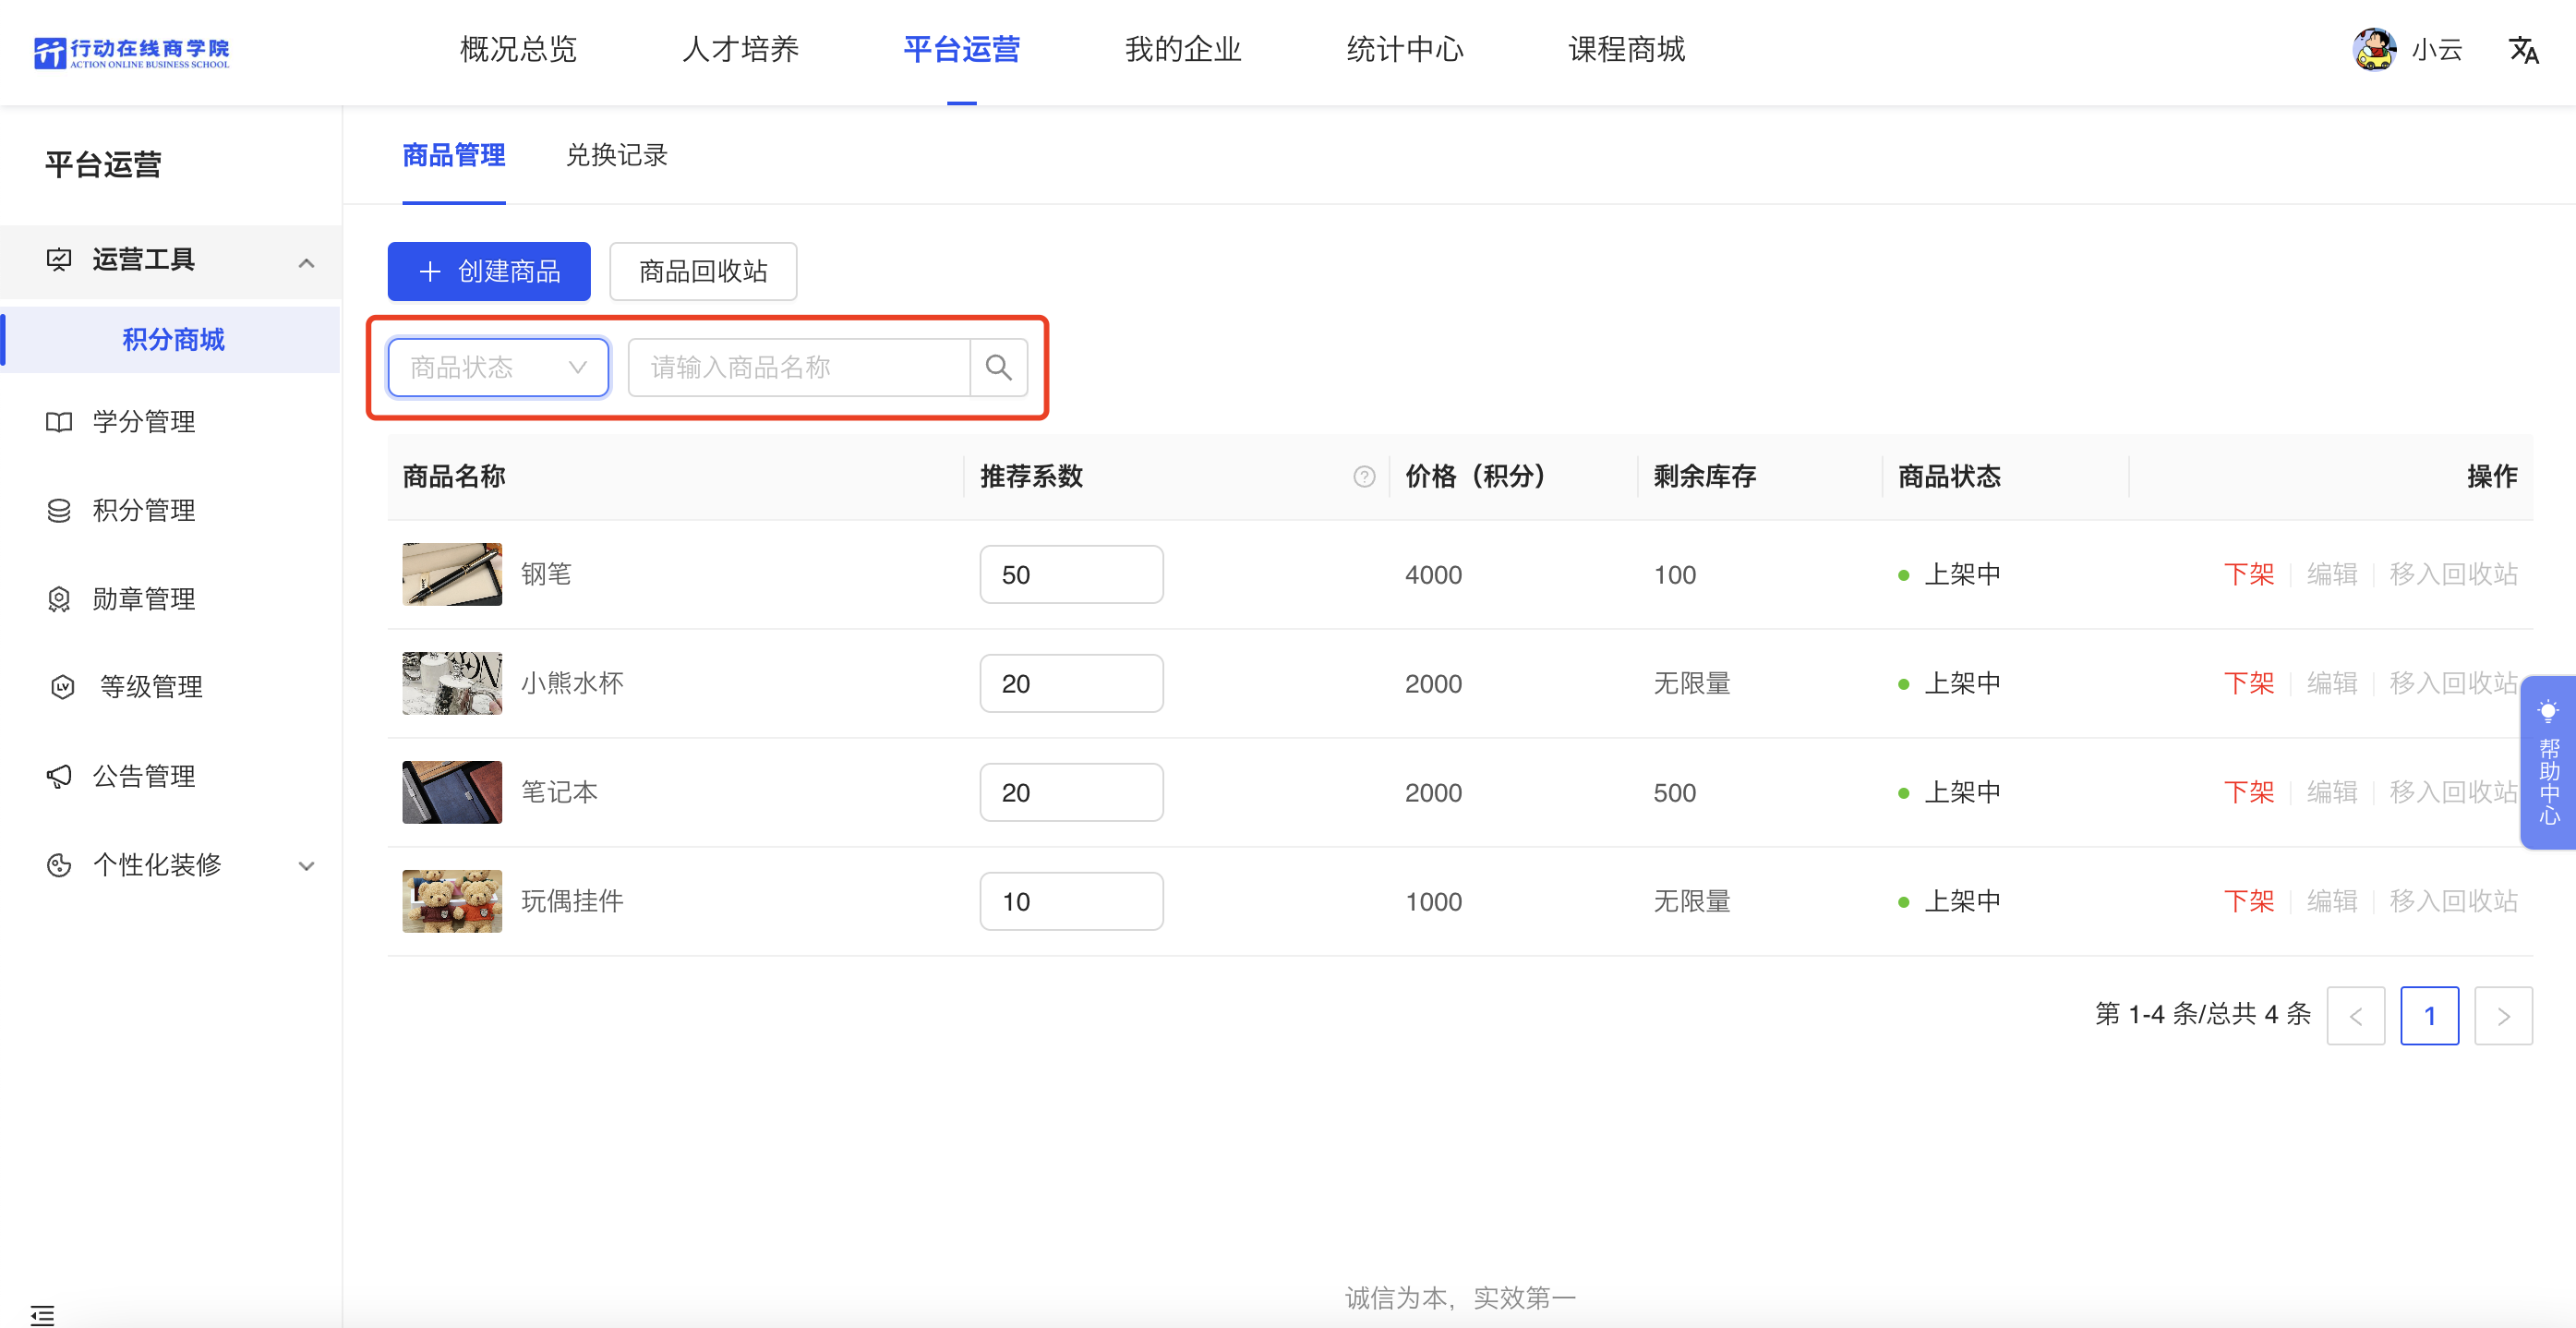Click the 个性化装修 palette icon

[59, 865]
